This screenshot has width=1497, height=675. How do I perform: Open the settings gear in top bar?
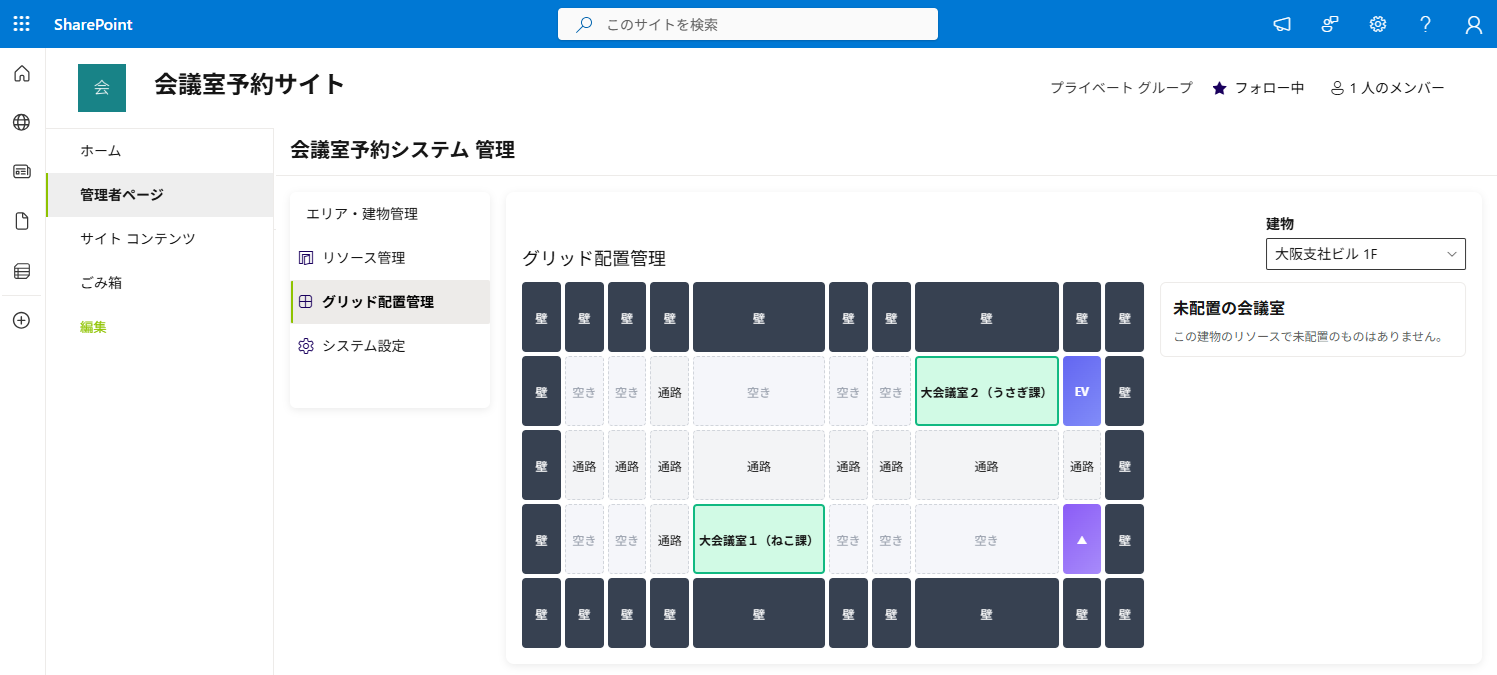[x=1378, y=24]
